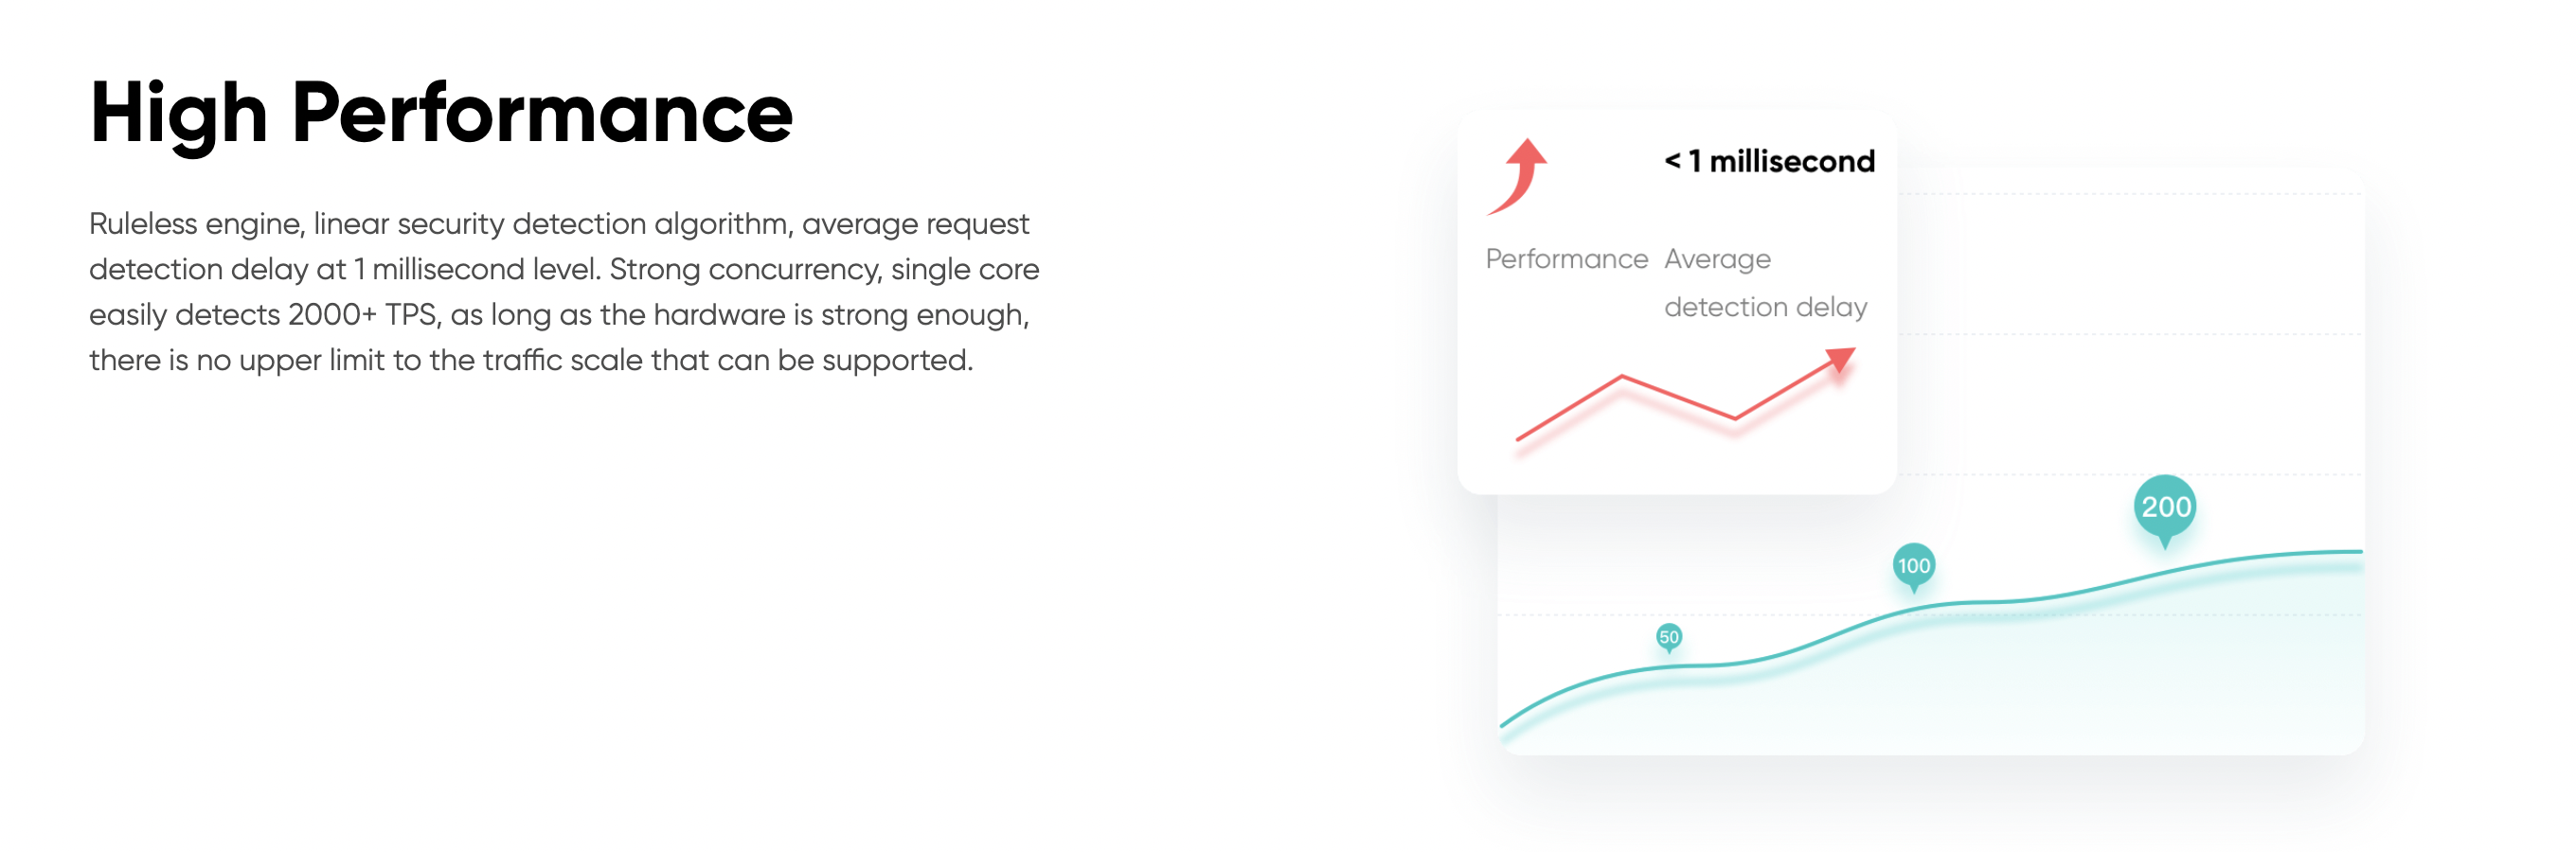The height and width of the screenshot is (852, 2576).
Task: Click the peak of the red trend line
Action: pyautogui.click(x=1622, y=377)
